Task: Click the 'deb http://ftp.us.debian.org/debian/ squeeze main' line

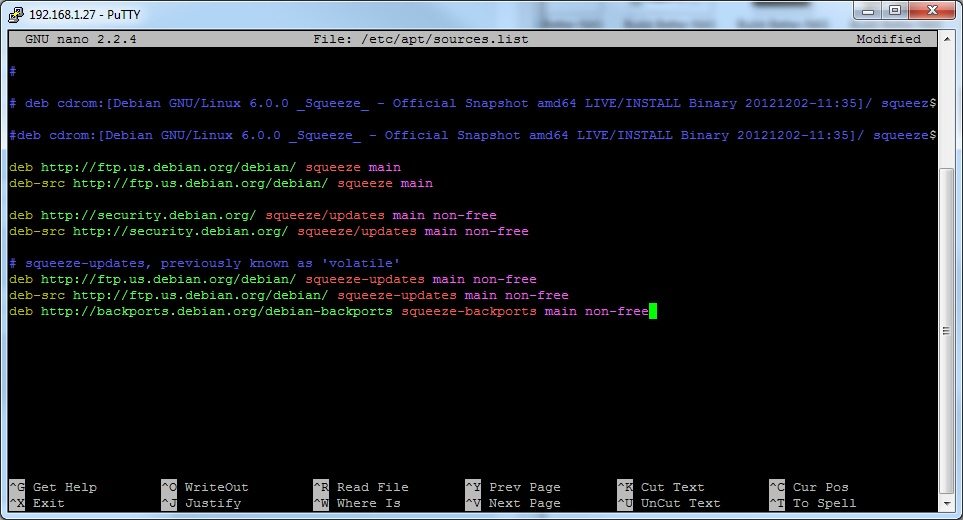Action: tap(205, 167)
